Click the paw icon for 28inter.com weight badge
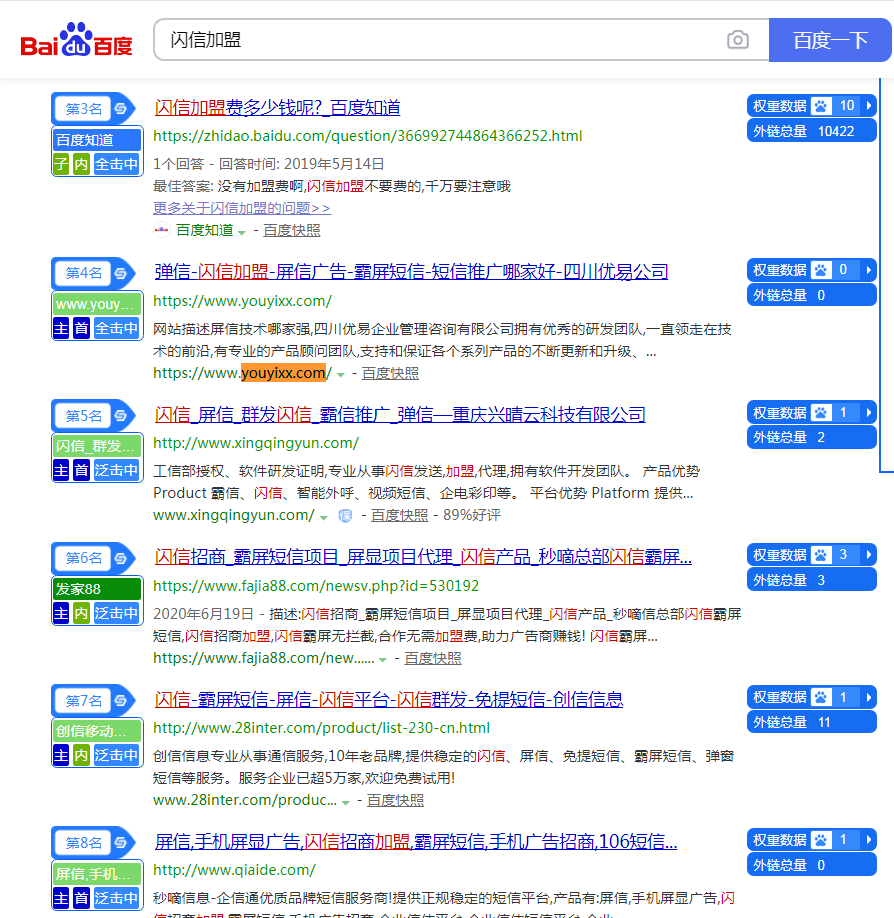The image size is (894, 918). tap(821, 697)
